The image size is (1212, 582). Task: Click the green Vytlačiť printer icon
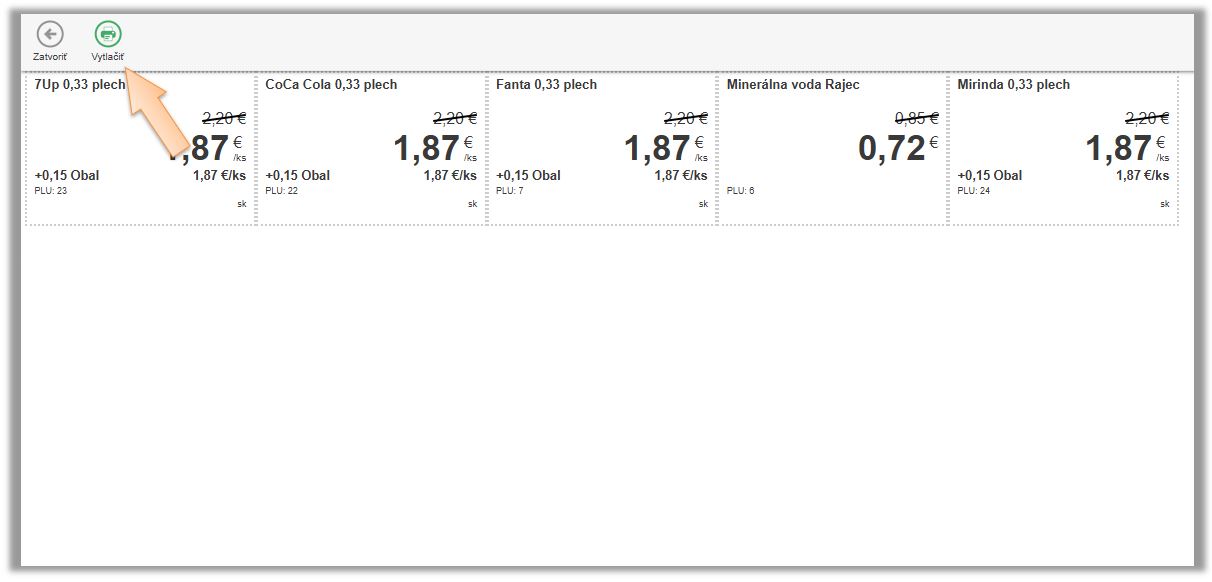click(108, 33)
